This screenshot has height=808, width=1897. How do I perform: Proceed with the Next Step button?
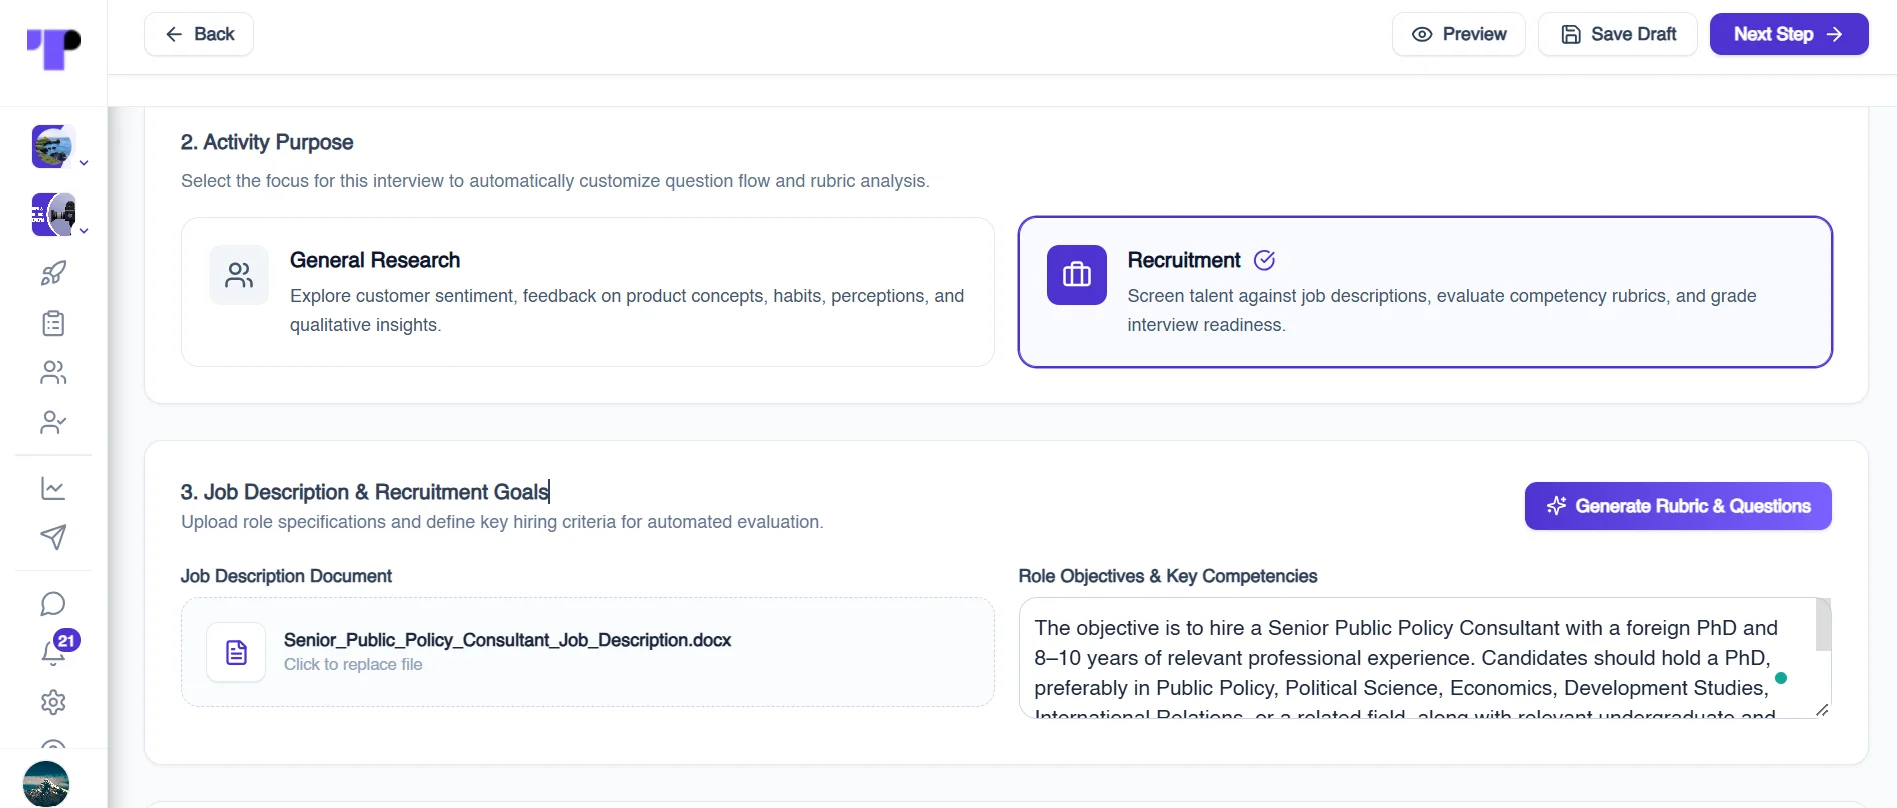[1789, 34]
